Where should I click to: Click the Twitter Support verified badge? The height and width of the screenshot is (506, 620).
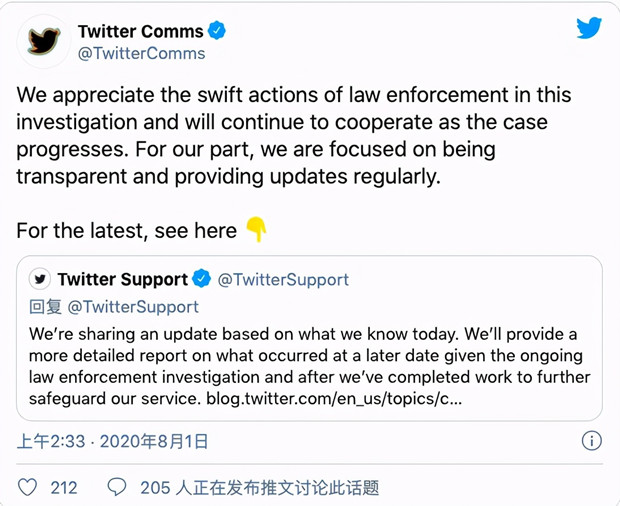tap(202, 279)
